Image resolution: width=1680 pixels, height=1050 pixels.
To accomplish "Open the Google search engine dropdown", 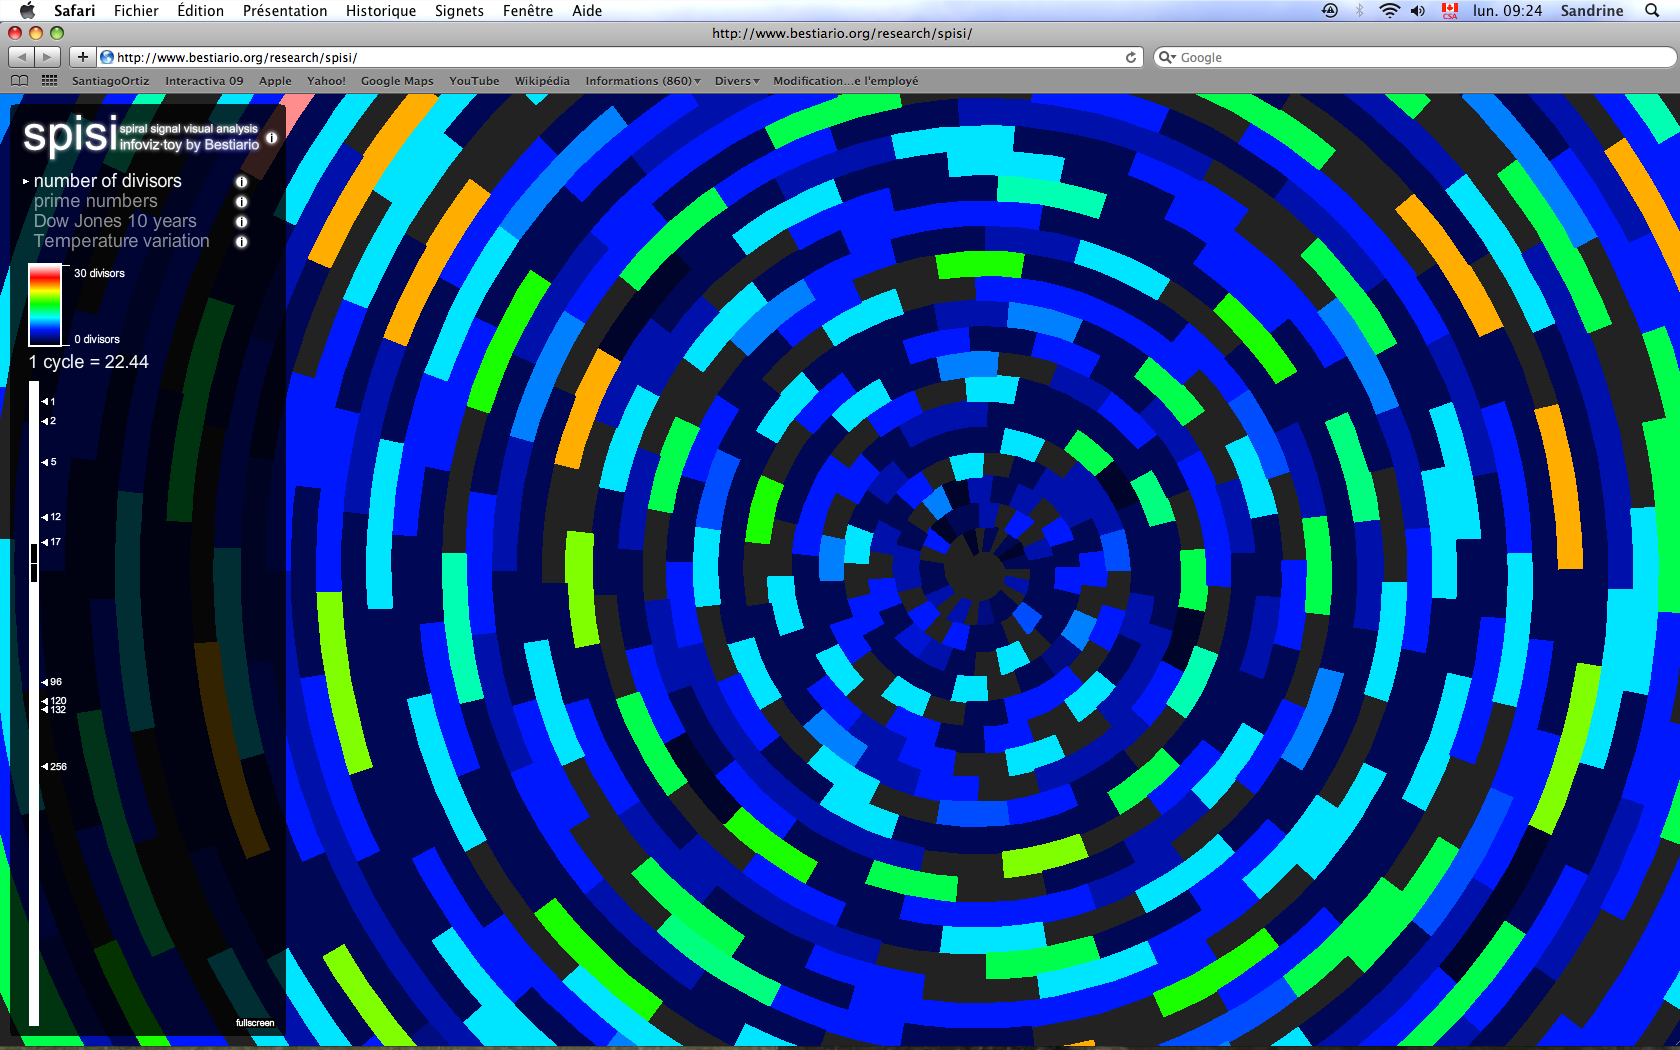I will pos(1166,57).
